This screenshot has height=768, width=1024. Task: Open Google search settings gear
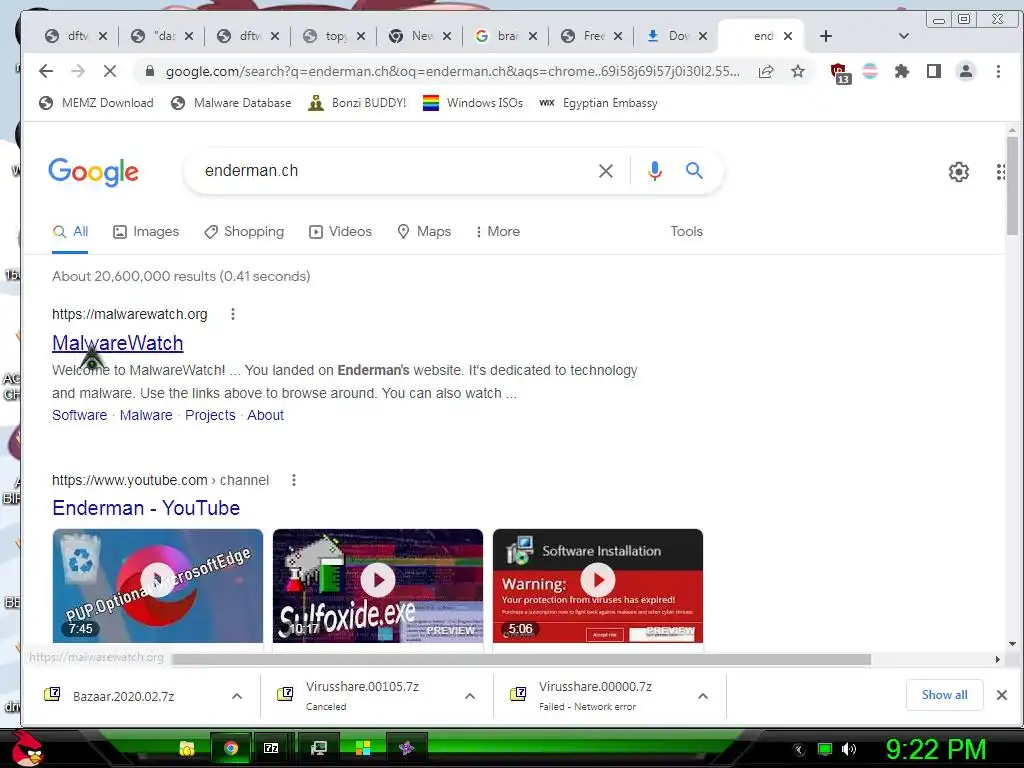[x=959, y=172]
